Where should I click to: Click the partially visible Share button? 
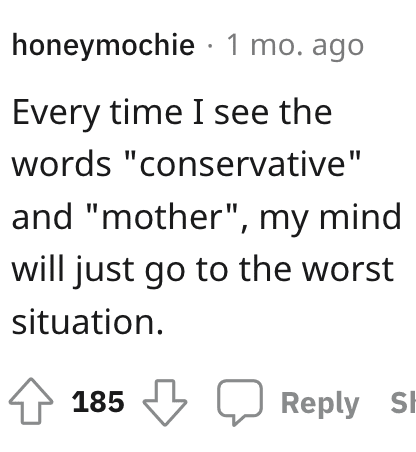(x=403, y=403)
